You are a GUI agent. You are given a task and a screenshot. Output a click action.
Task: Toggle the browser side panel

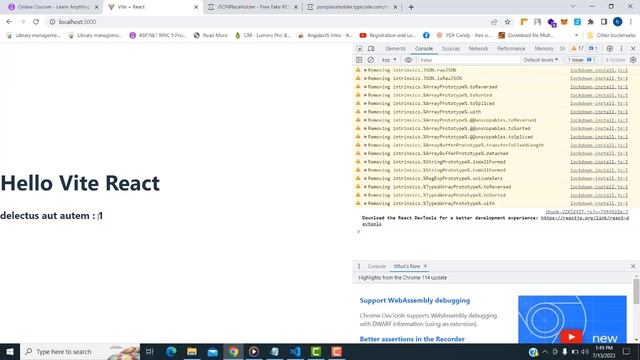(x=604, y=22)
